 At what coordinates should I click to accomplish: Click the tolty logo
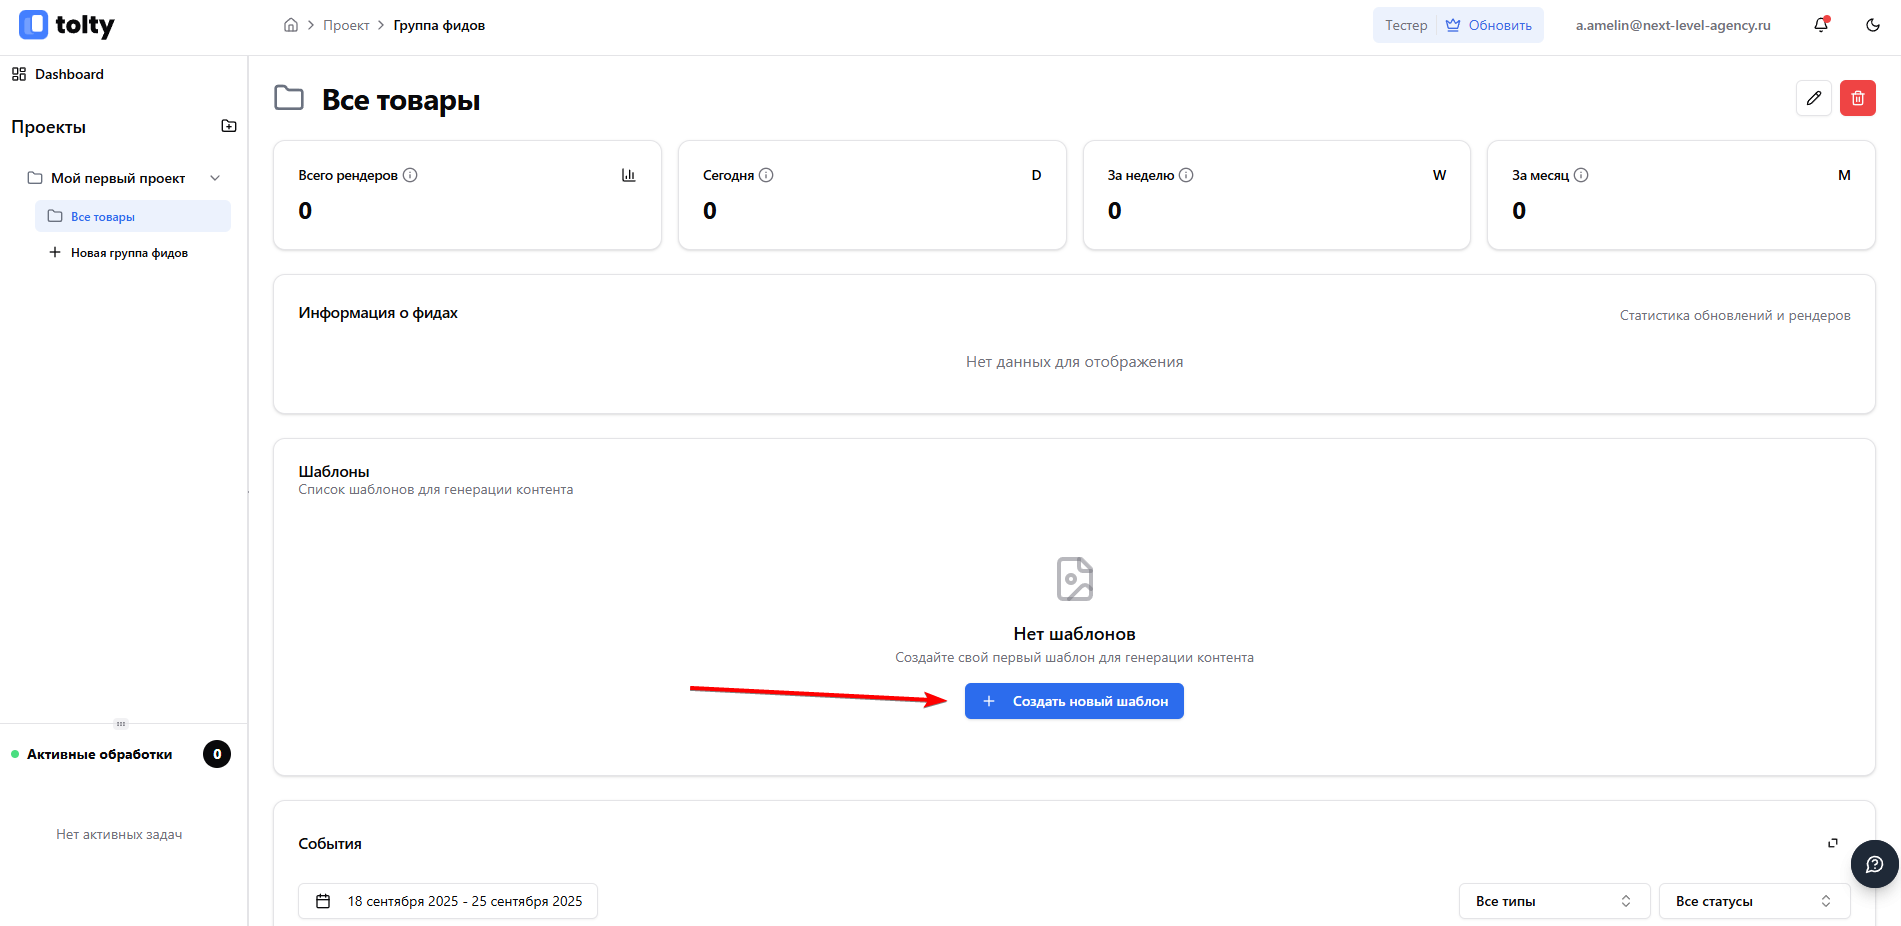pos(67,25)
